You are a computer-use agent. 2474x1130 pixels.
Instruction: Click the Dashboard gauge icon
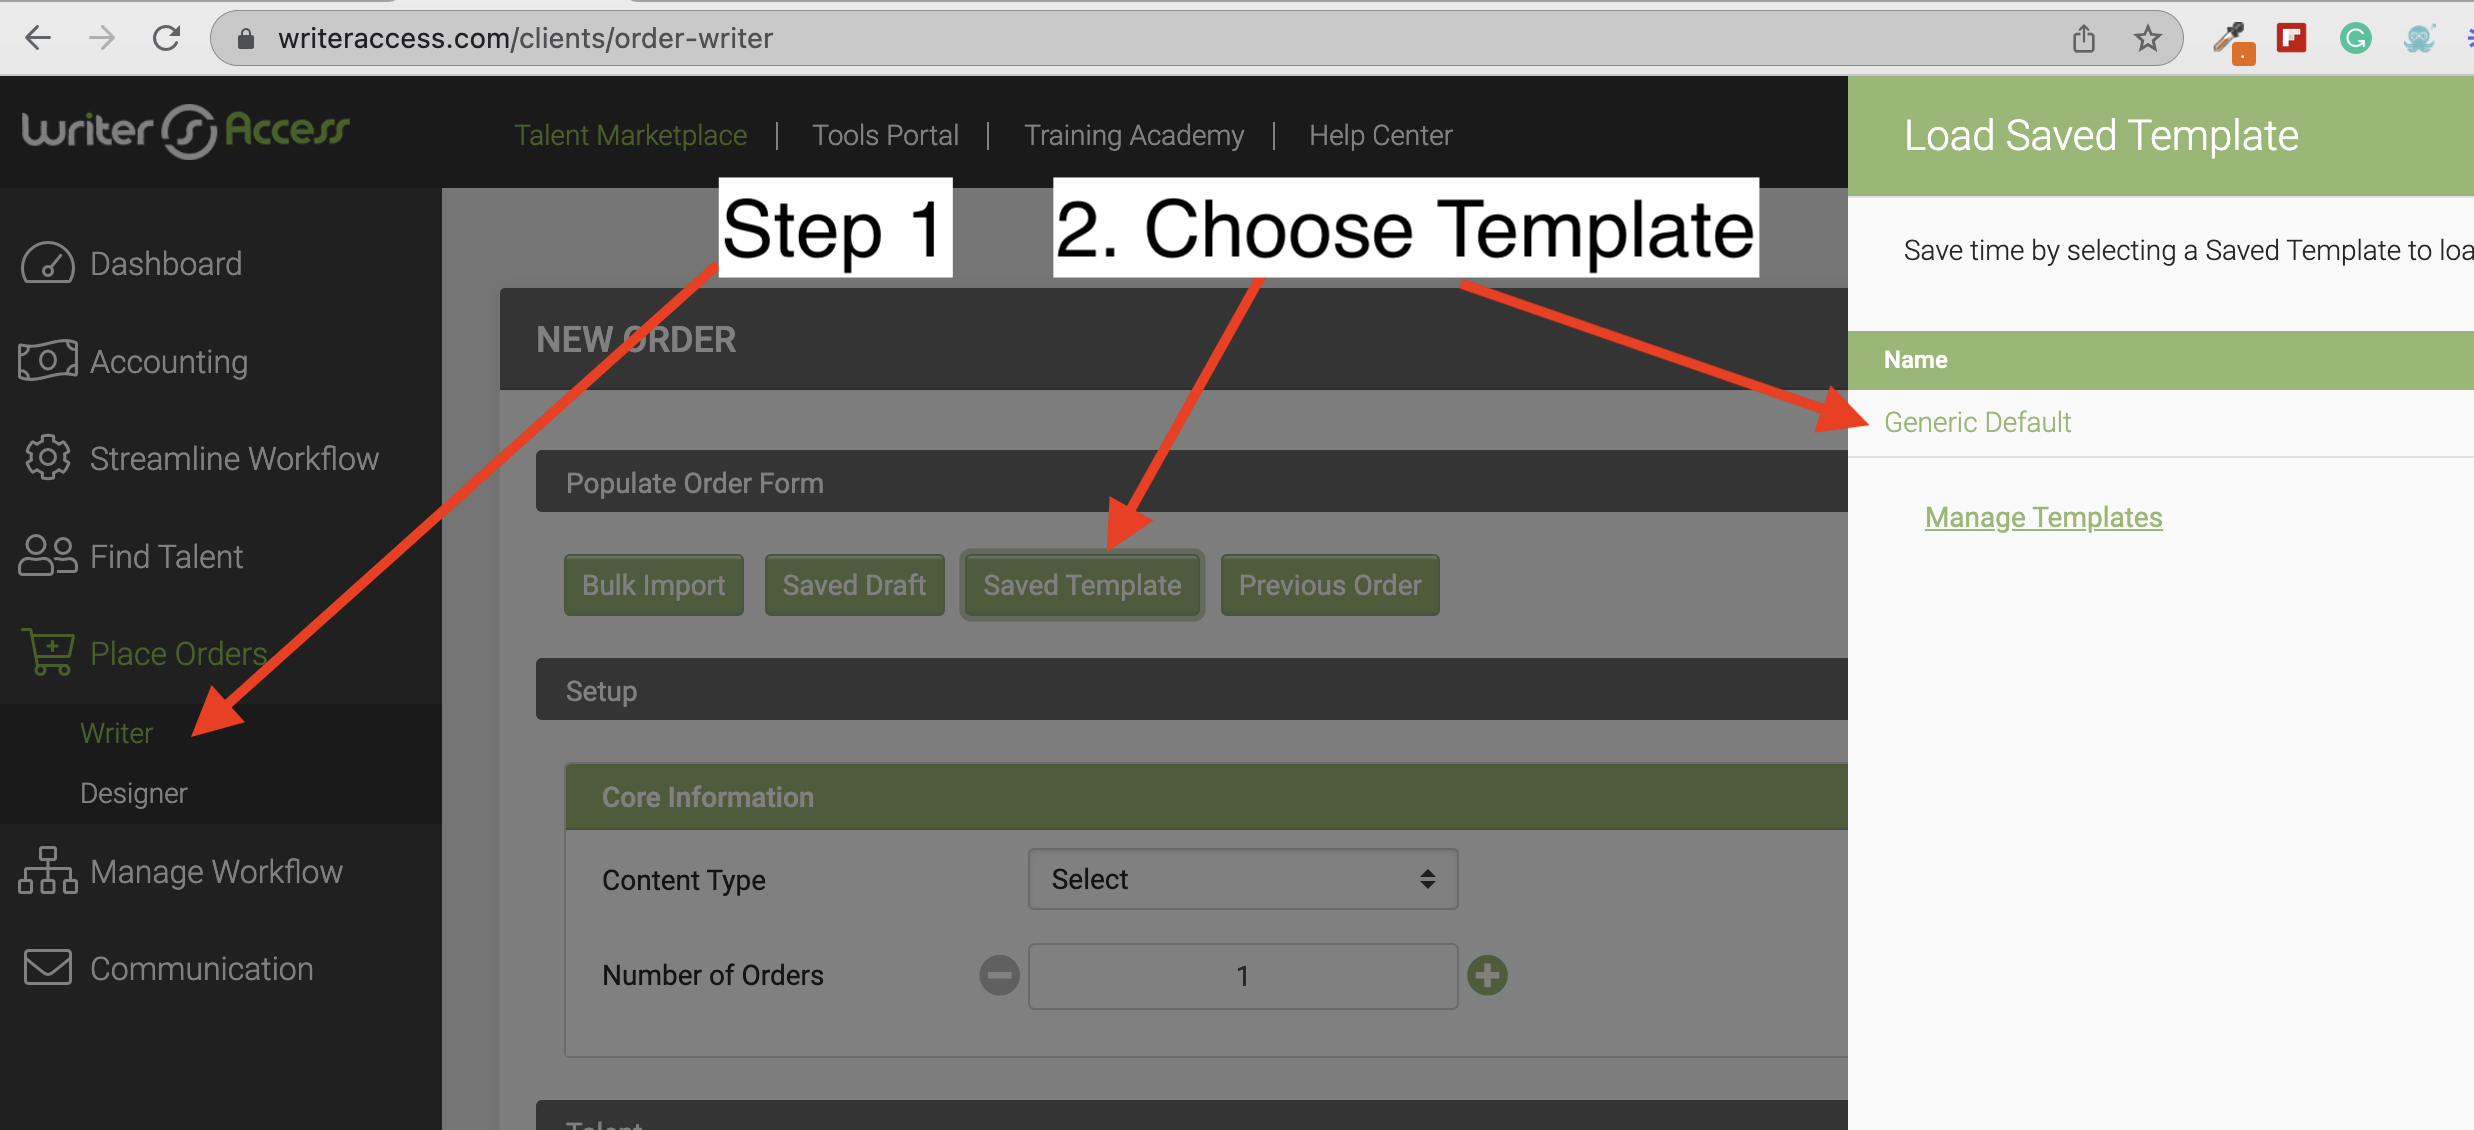(x=48, y=263)
